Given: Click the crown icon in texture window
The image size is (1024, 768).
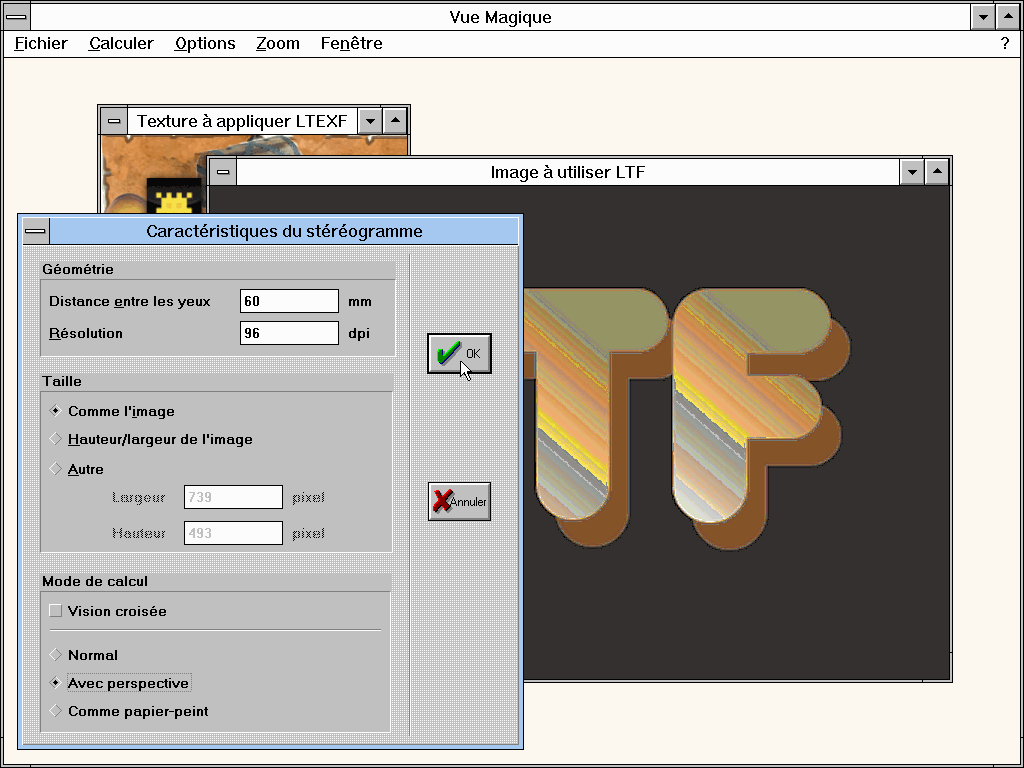Looking at the screenshot, I should [174, 197].
